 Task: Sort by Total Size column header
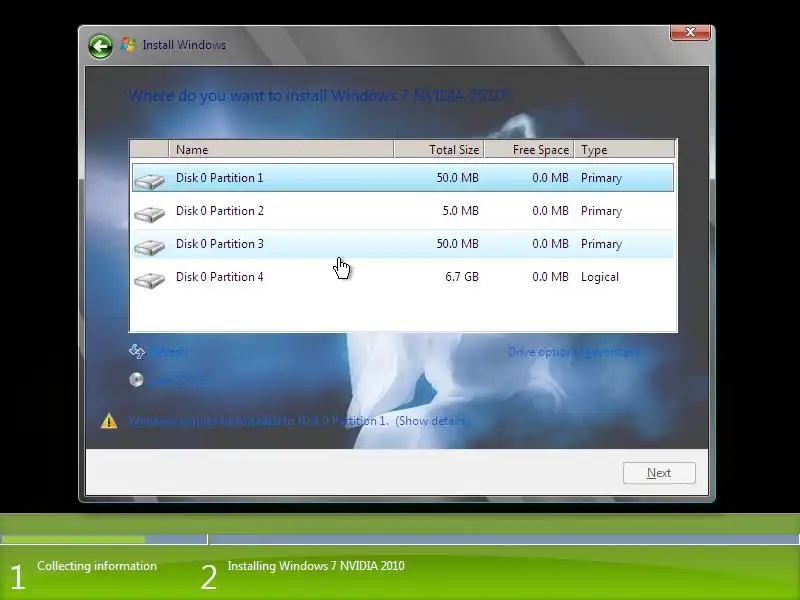click(439, 149)
